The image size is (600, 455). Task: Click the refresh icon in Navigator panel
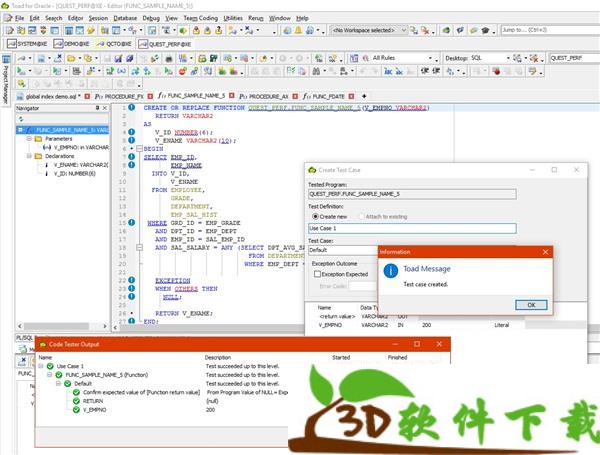tap(21, 119)
